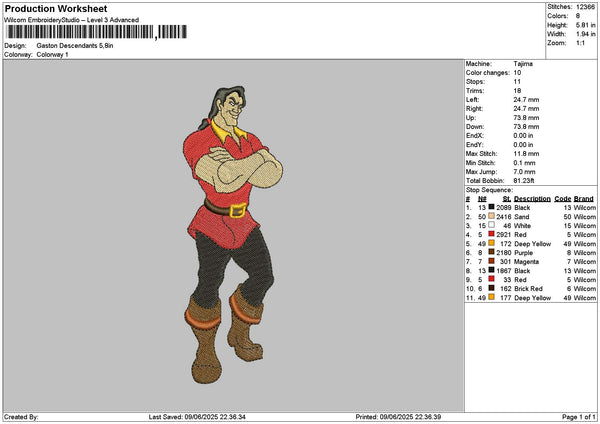Select the Stitches value '12366'
This screenshot has width=600, height=424.
pyautogui.click(x=585, y=7)
